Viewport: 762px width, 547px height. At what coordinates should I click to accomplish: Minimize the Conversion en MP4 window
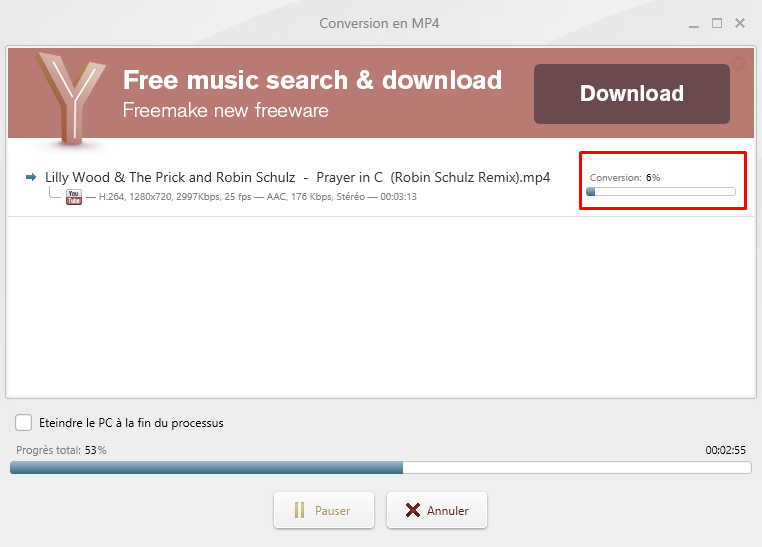pos(694,24)
